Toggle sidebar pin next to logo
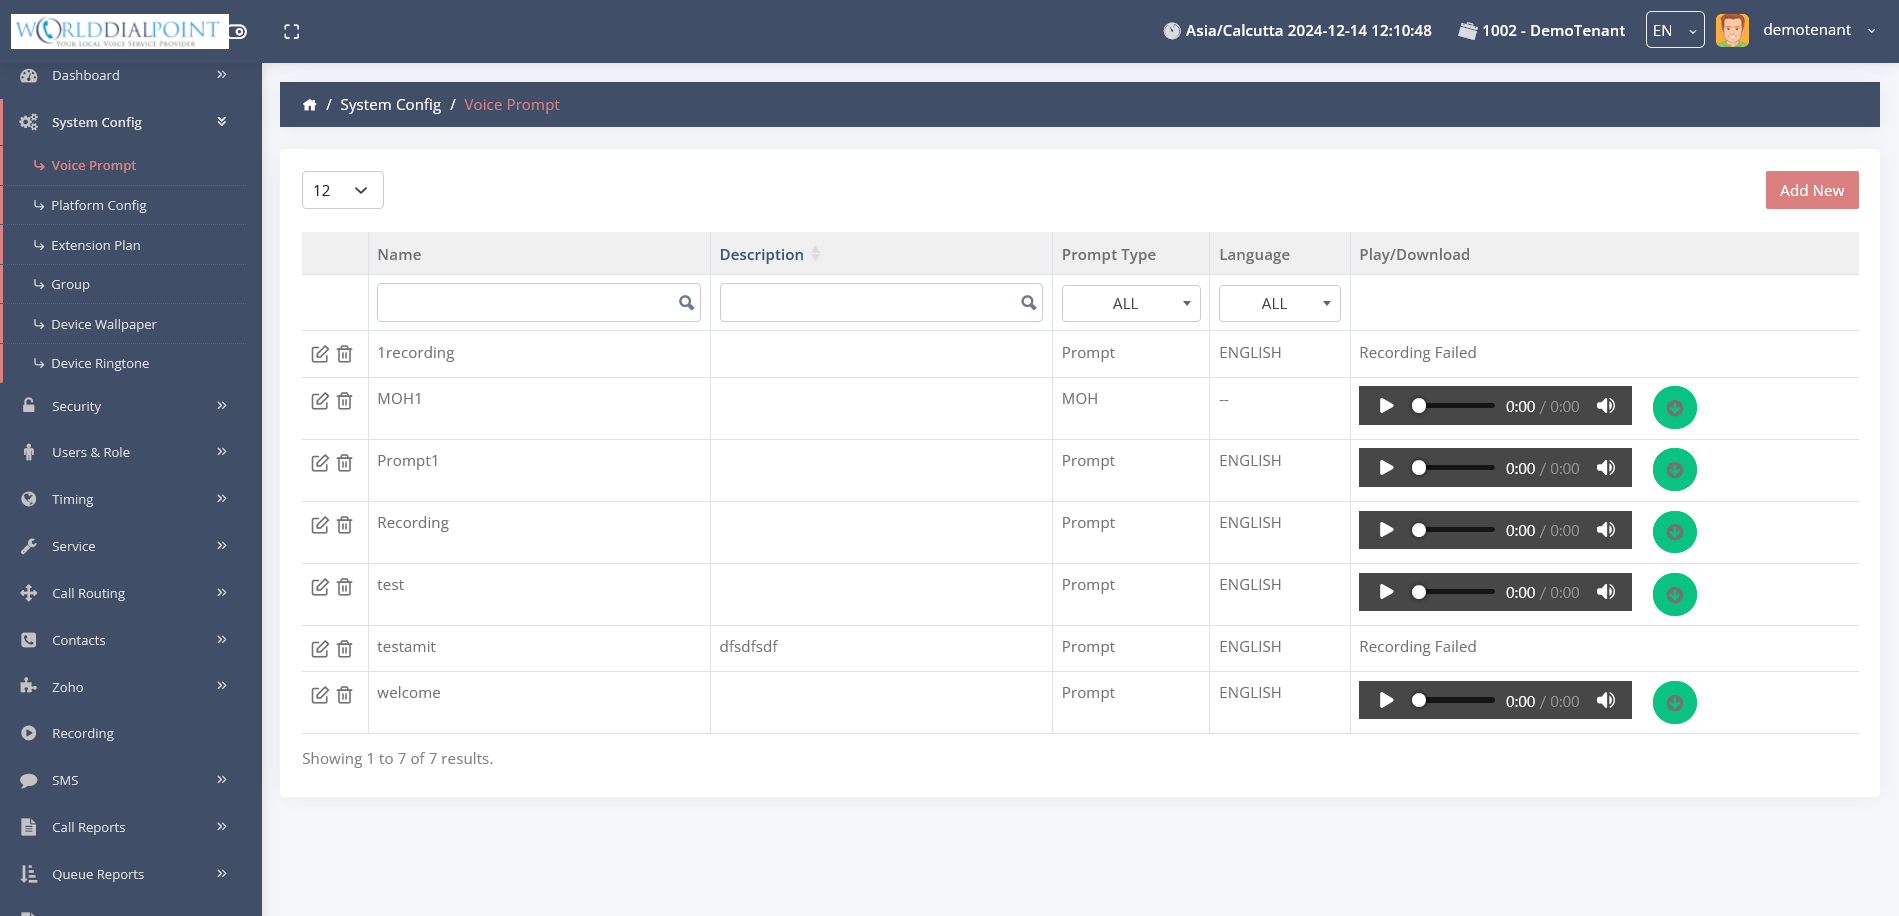1899x916 pixels. click(x=238, y=32)
